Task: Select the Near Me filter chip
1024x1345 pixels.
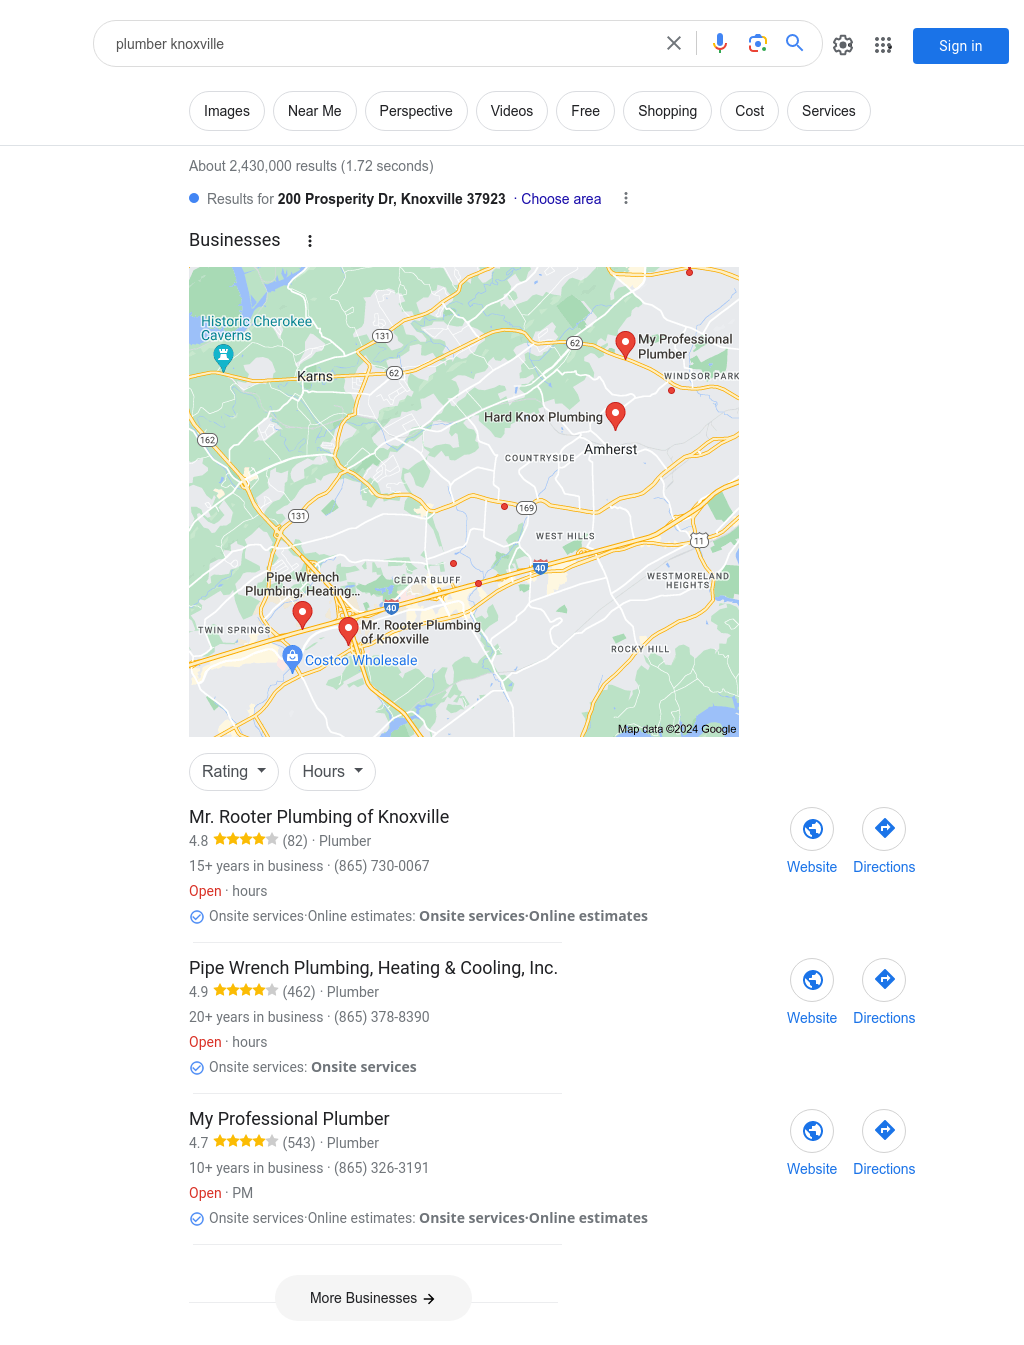Action: [x=315, y=111]
